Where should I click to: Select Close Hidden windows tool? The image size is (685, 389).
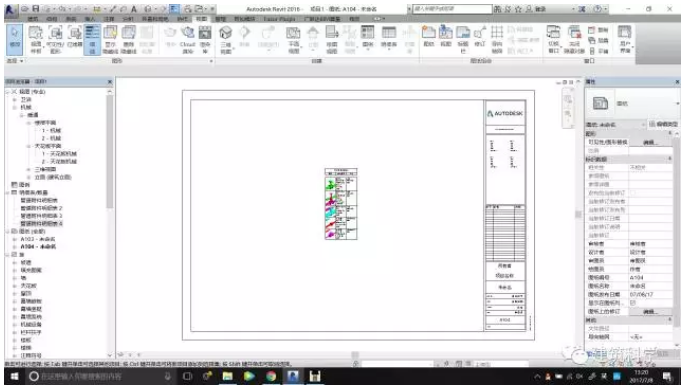(574, 39)
